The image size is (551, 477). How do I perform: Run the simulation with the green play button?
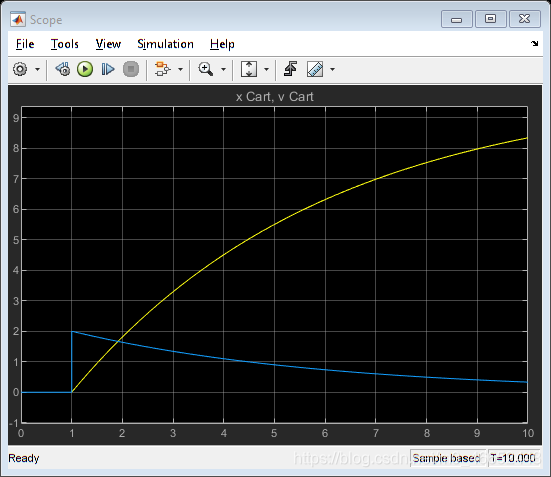click(85, 69)
